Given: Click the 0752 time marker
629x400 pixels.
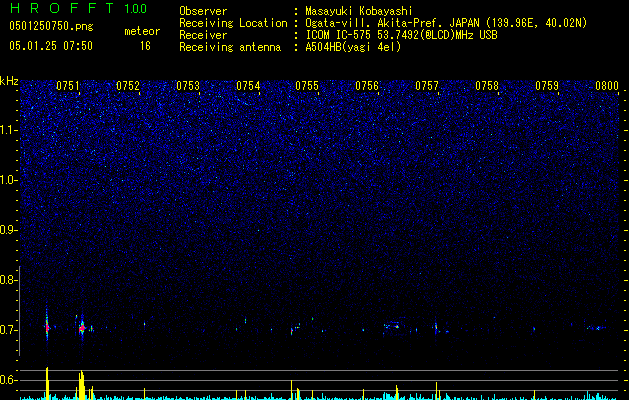Looking at the screenshot, I should [x=128, y=86].
